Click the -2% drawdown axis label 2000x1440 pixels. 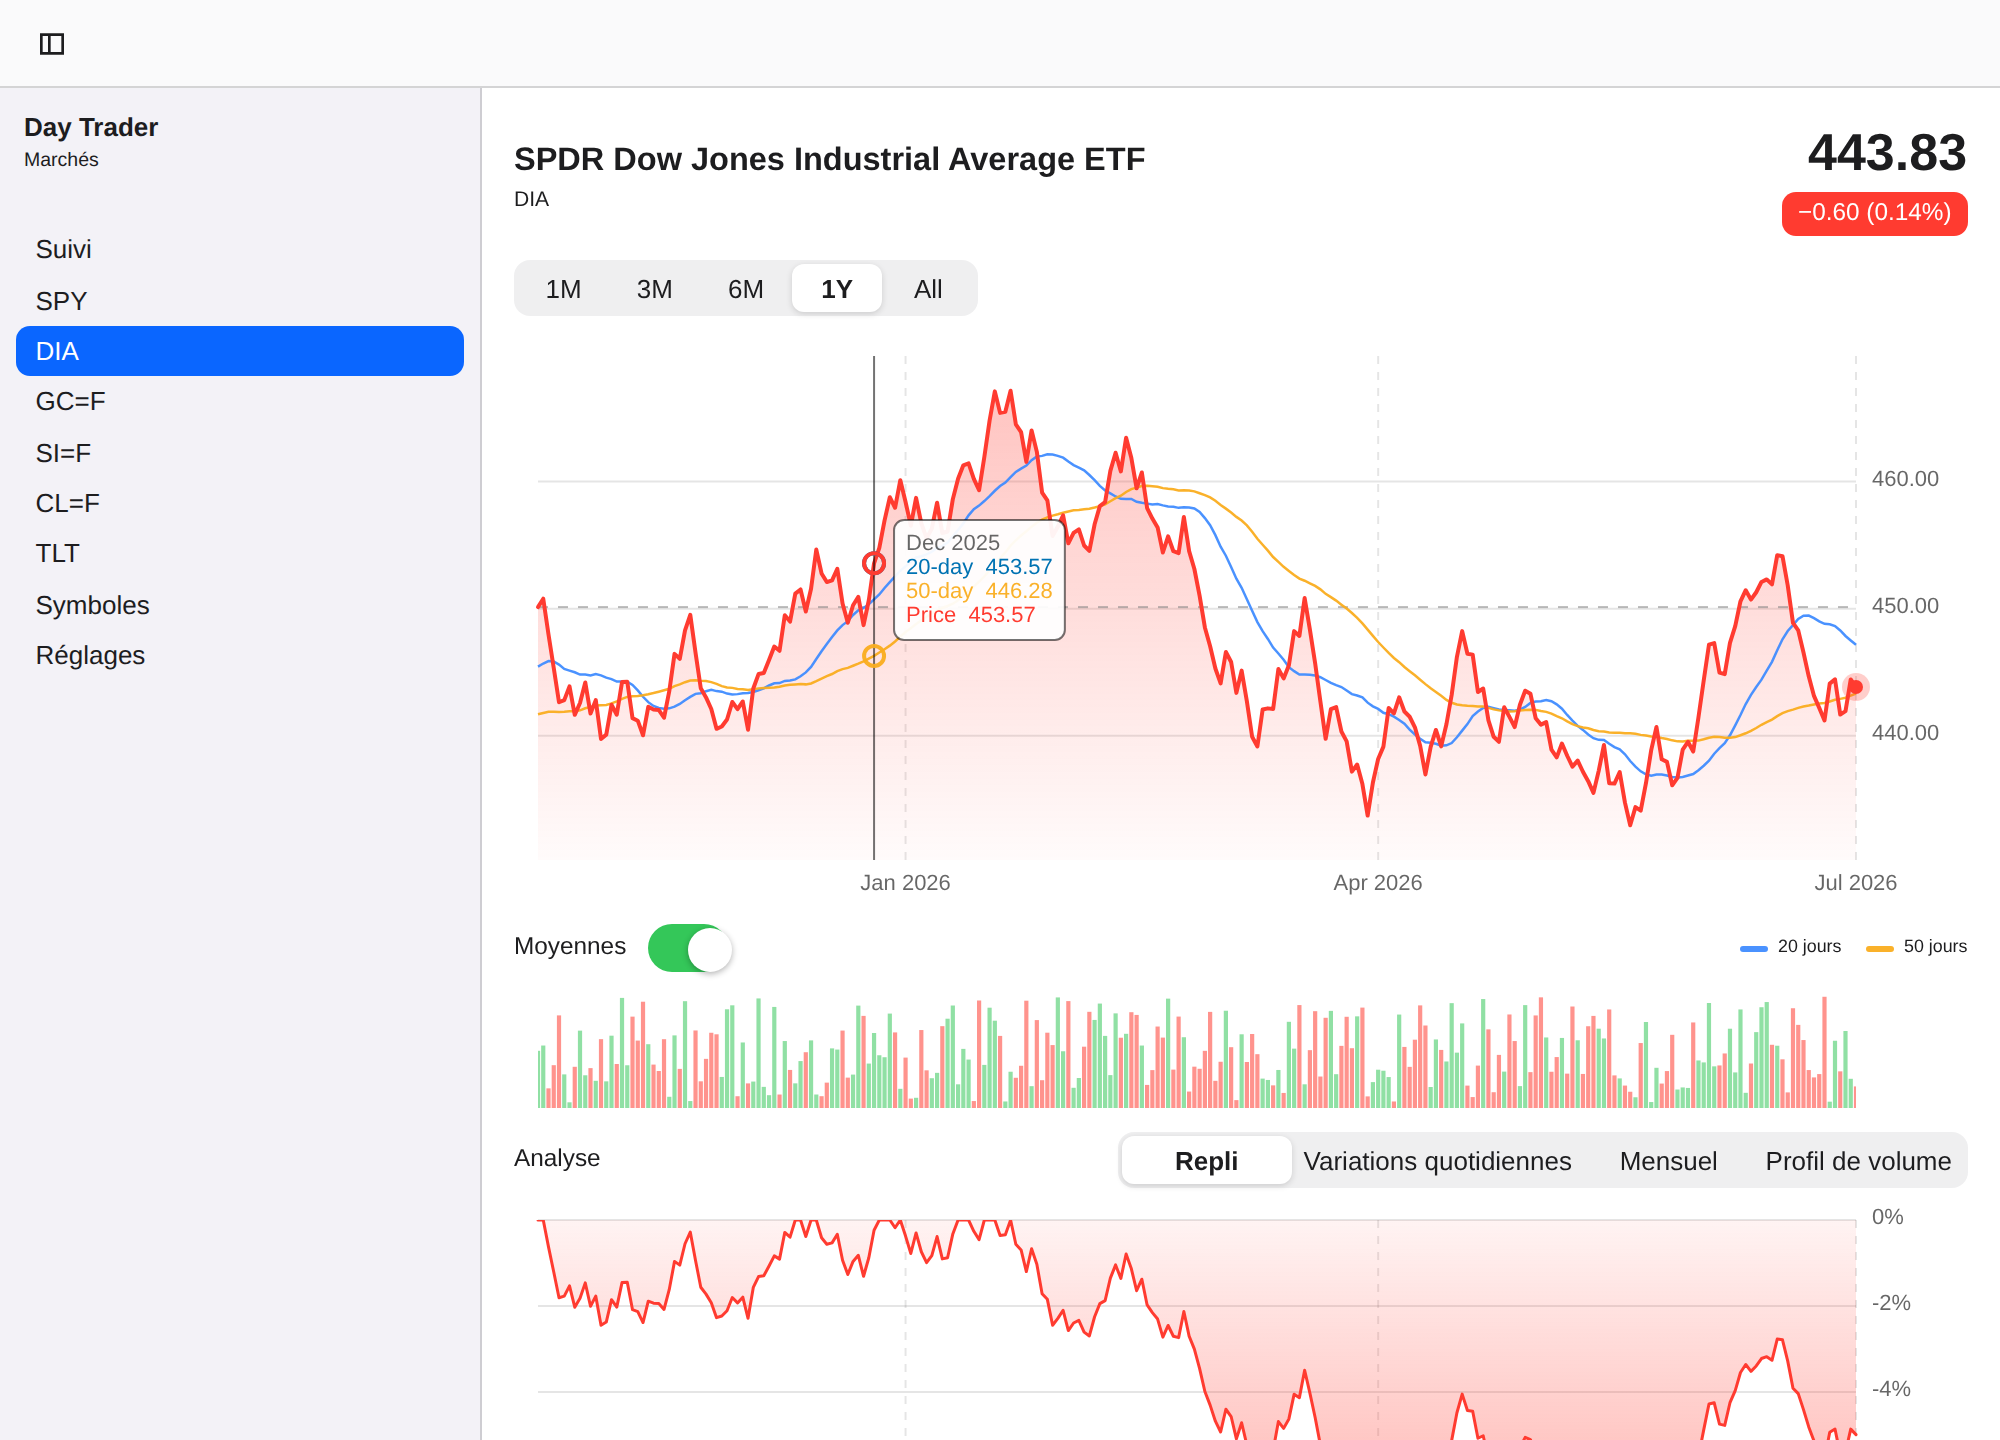click(1891, 1303)
